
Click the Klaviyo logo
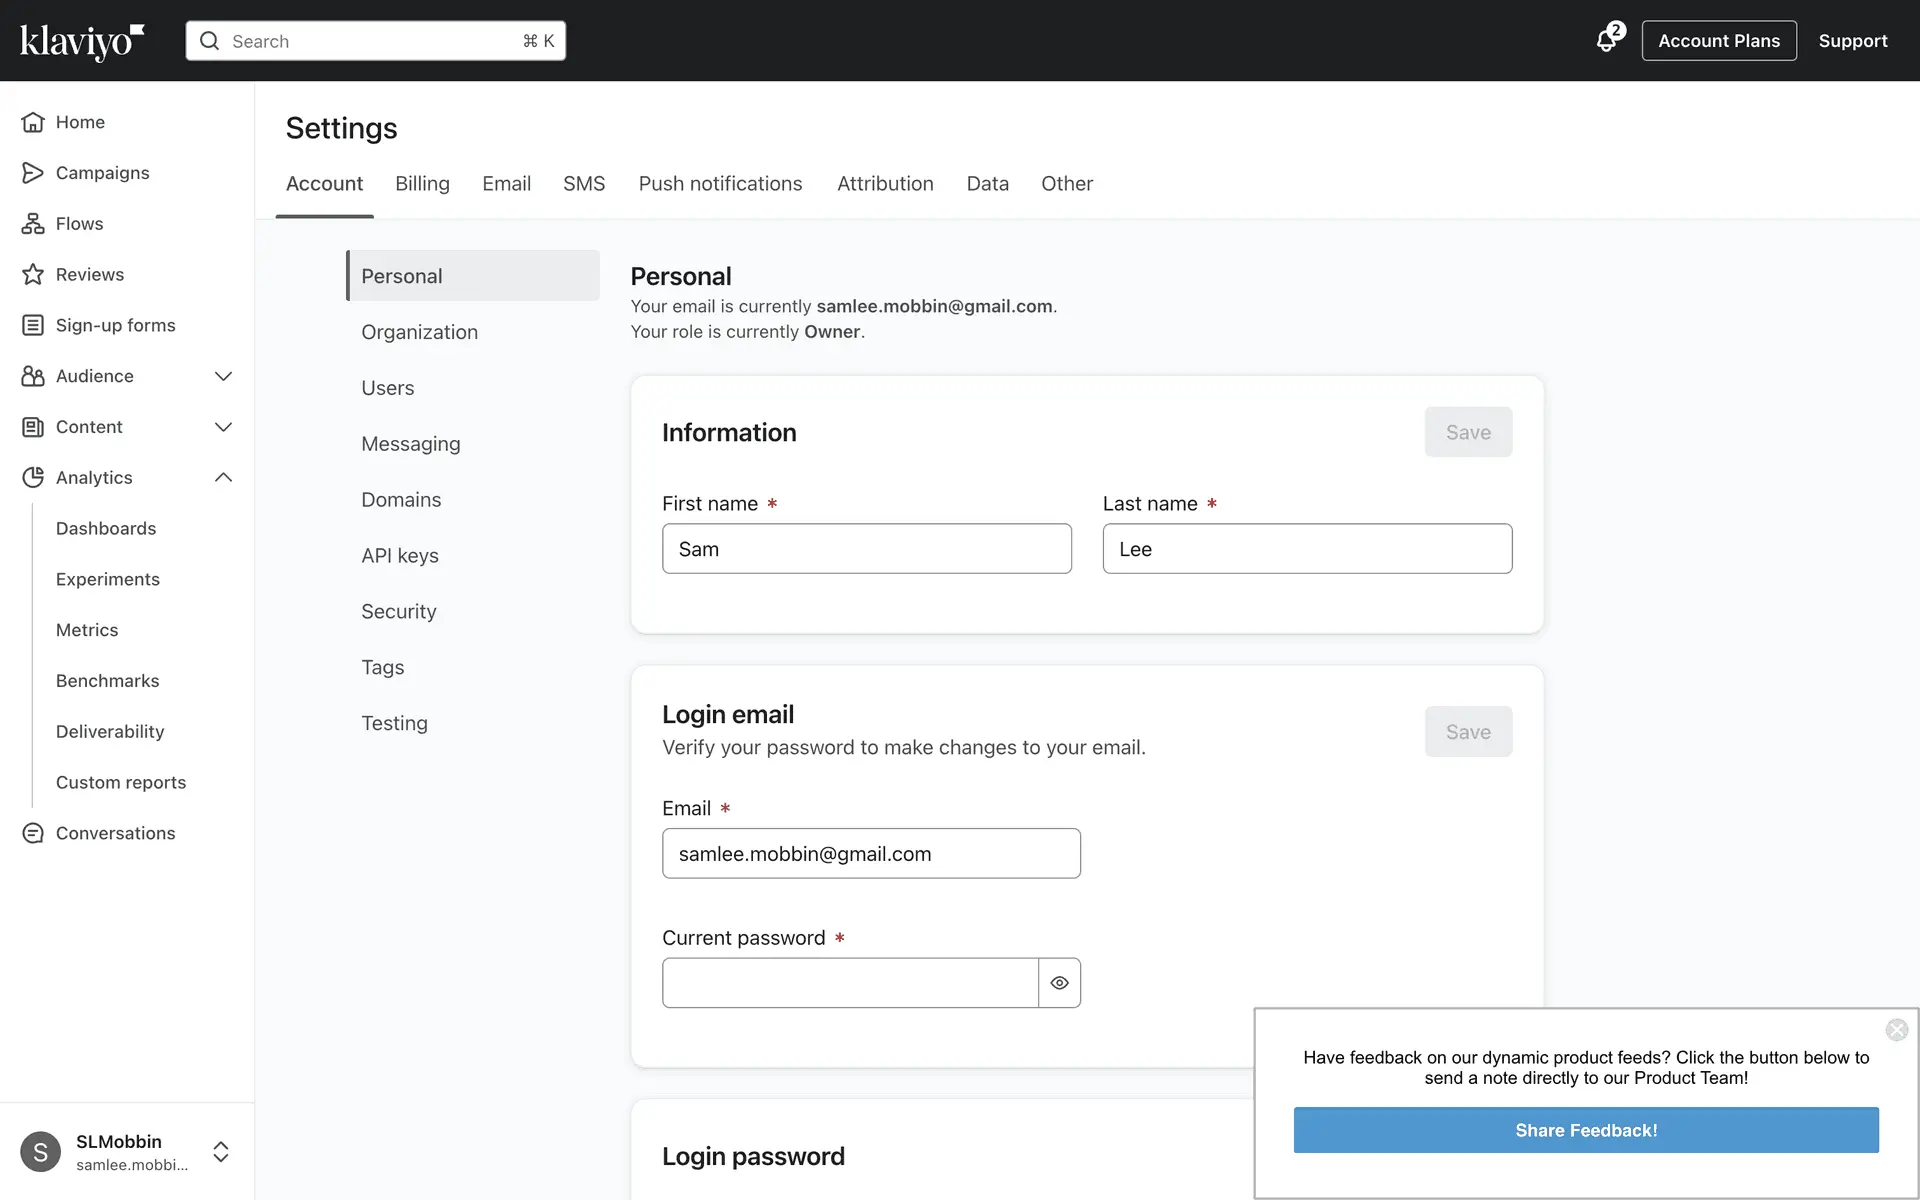pos(82,41)
